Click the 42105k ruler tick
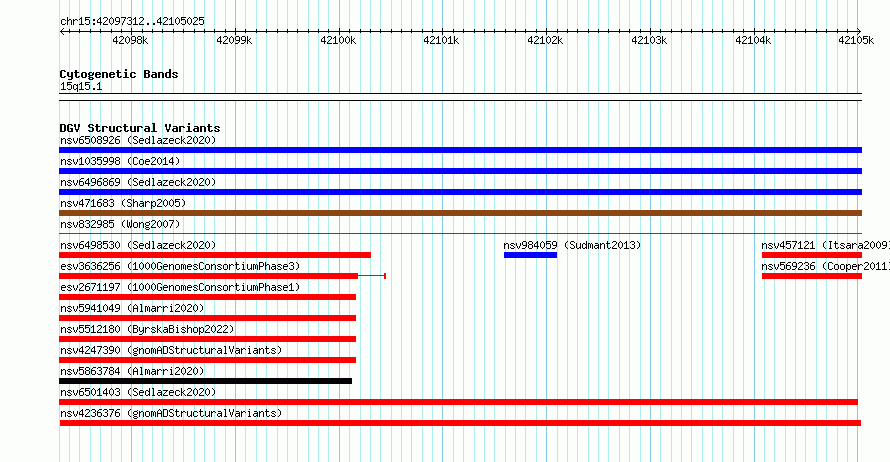Screen dimensions: 890x462 [856, 40]
